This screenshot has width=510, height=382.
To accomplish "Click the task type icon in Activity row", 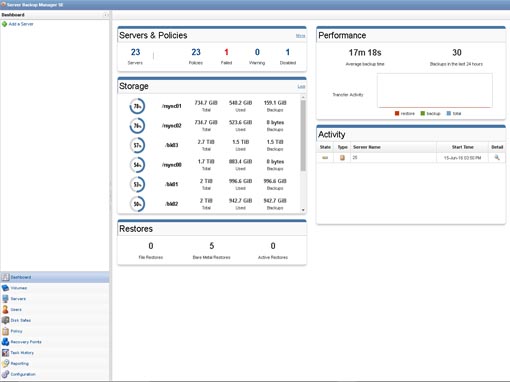I will click(x=342, y=158).
